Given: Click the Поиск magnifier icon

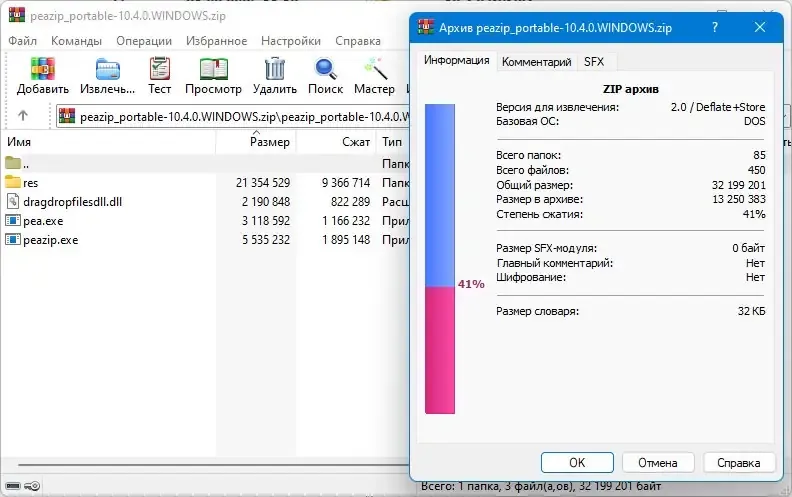Looking at the screenshot, I should pos(326,69).
